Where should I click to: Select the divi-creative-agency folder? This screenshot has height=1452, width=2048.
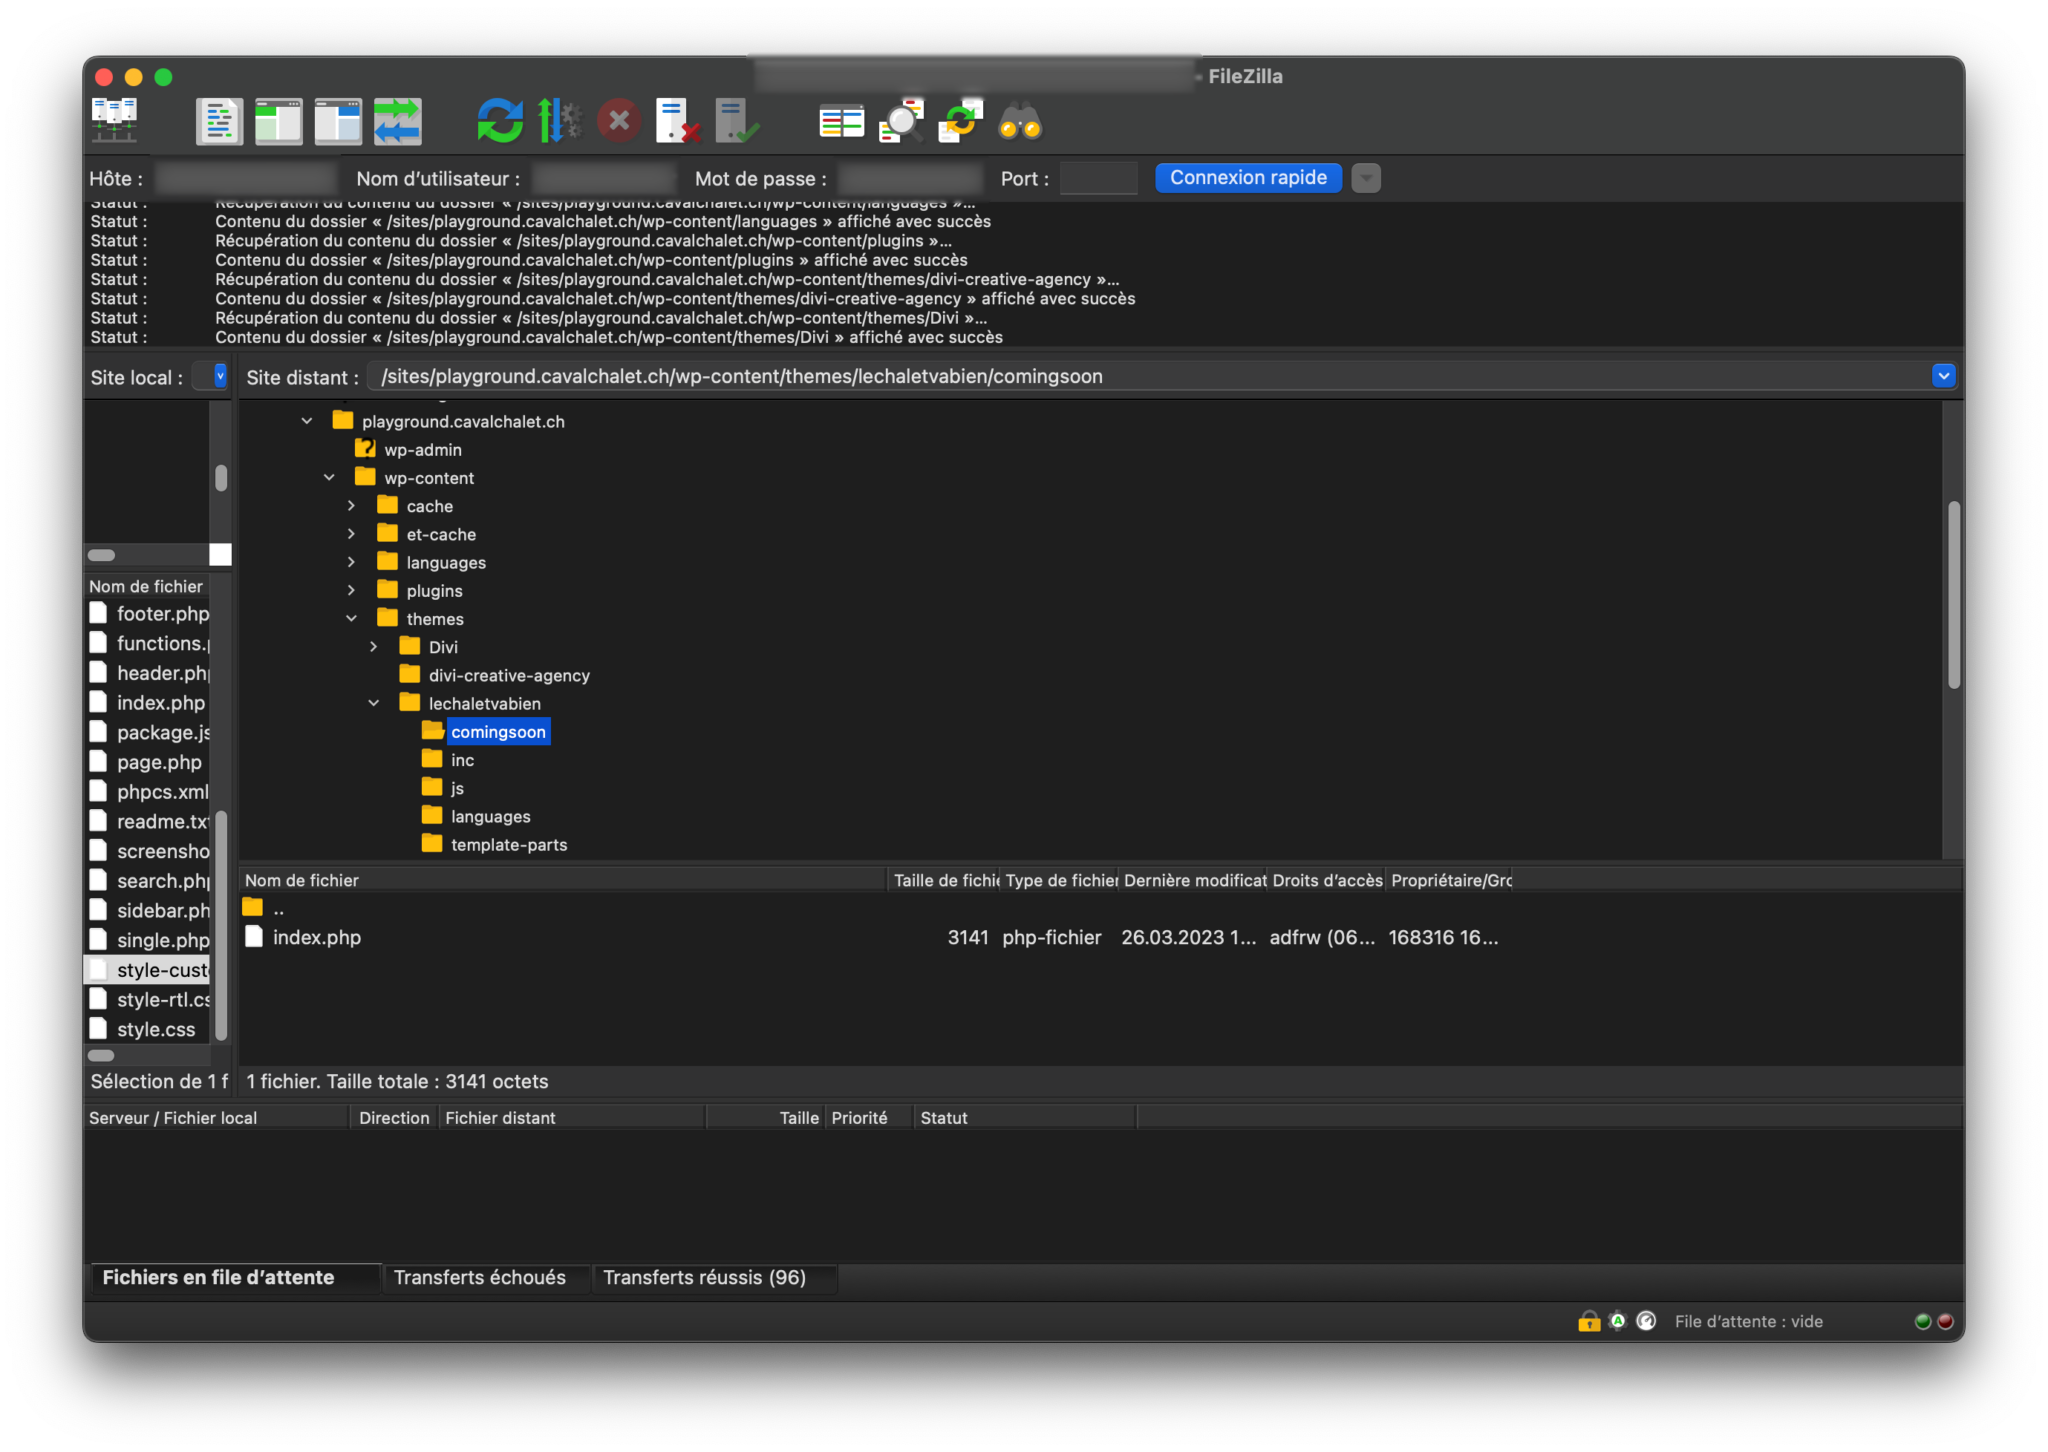click(x=509, y=676)
